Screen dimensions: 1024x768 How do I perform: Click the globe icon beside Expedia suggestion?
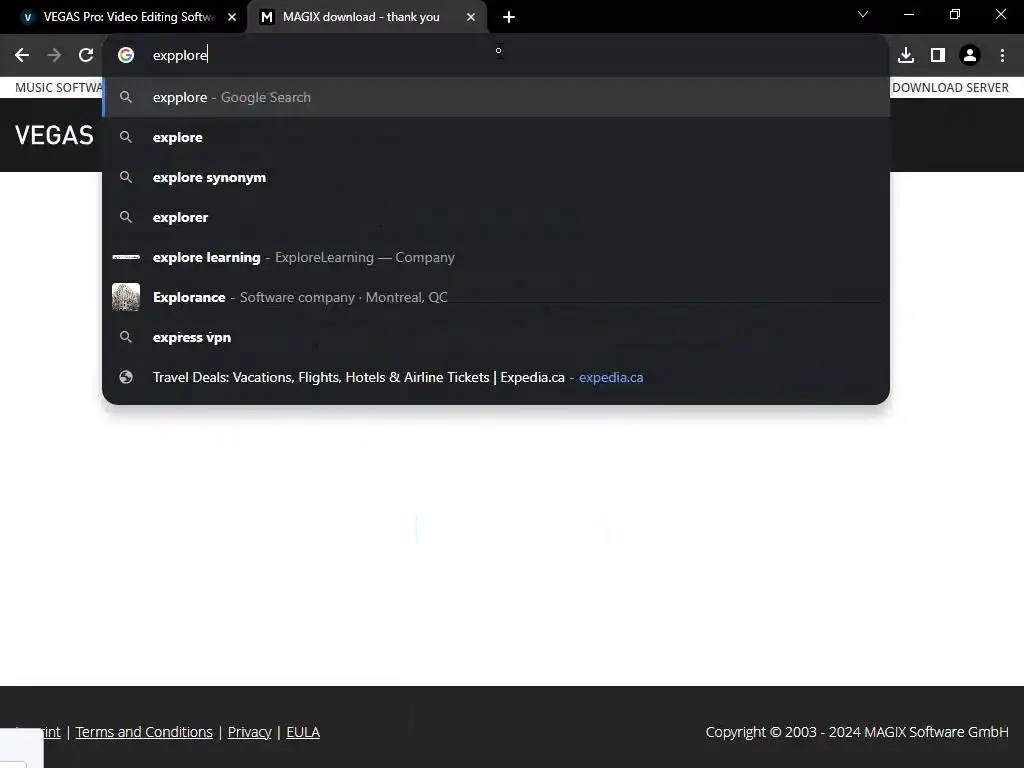click(x=126, y=377)
